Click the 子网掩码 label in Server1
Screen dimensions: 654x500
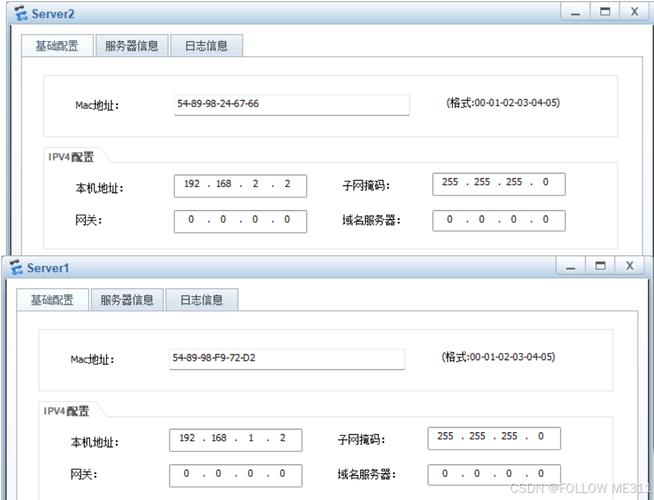pyautogui.click(x=362, y=439)
